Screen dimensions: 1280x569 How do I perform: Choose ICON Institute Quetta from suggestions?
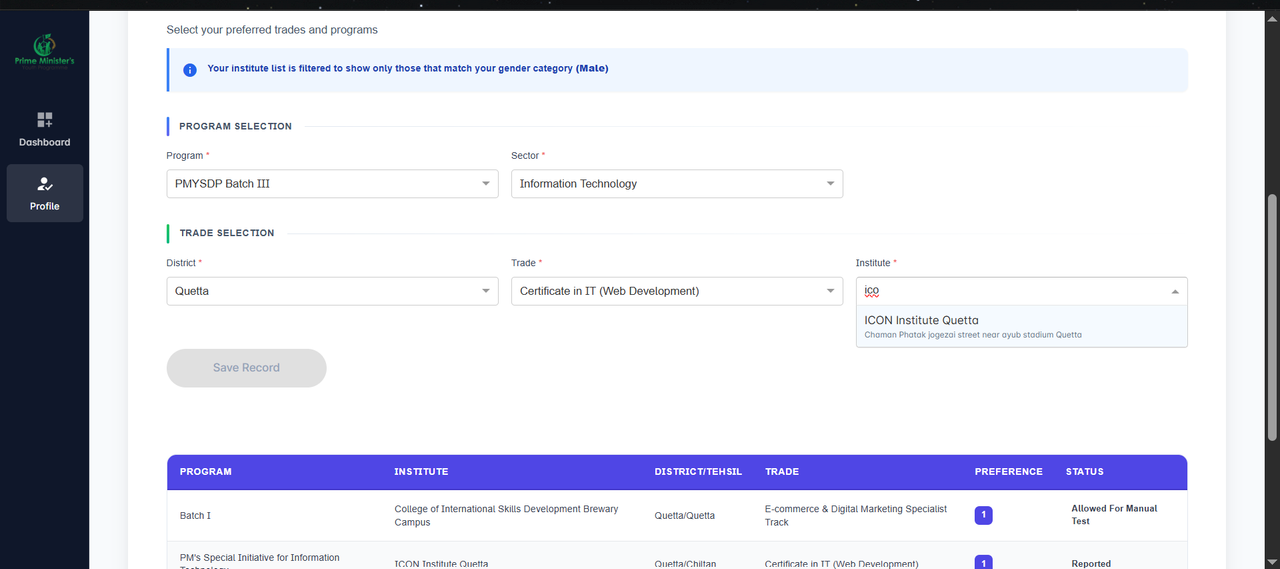point(1021,327)
